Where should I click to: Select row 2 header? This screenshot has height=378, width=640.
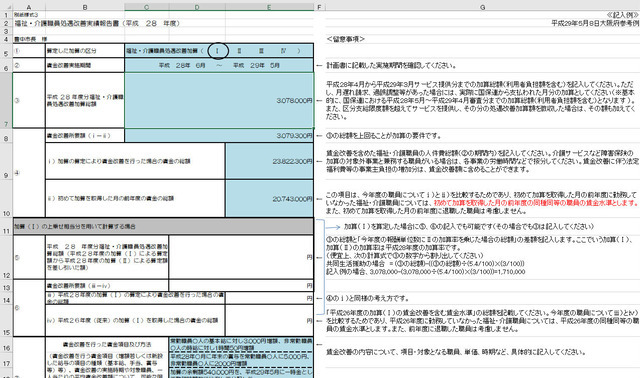point(6,23)
